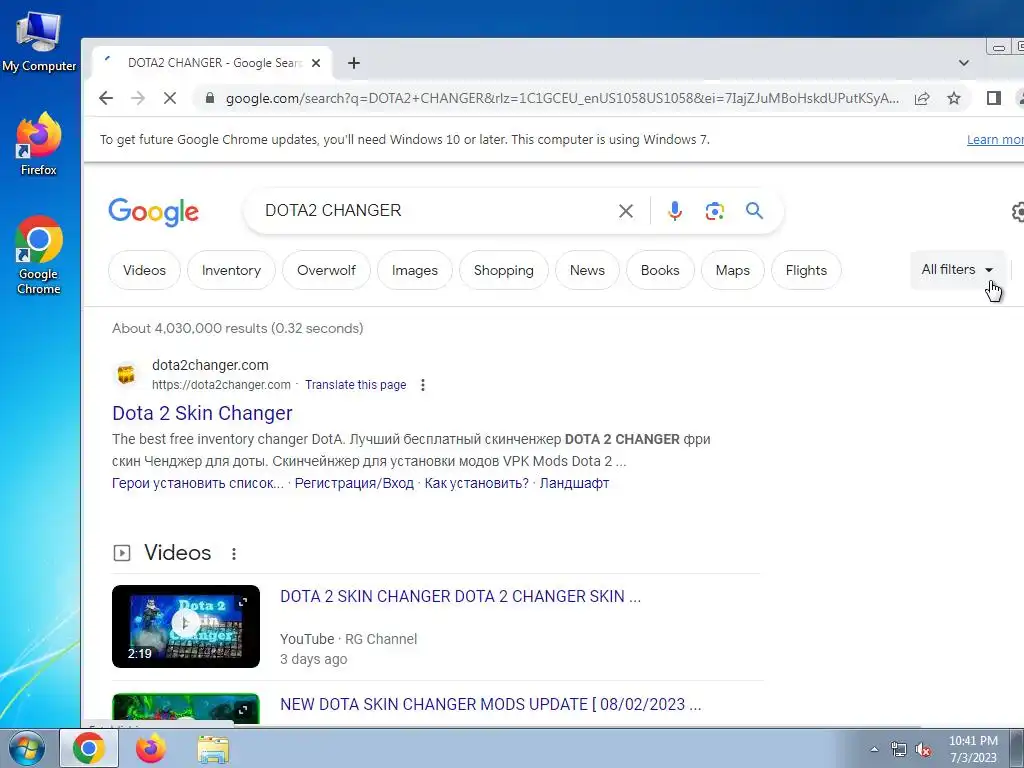This screenshot has width=1024, height=768.
Task: Open My Computer desktop icon
Action: tap(39, 40)
